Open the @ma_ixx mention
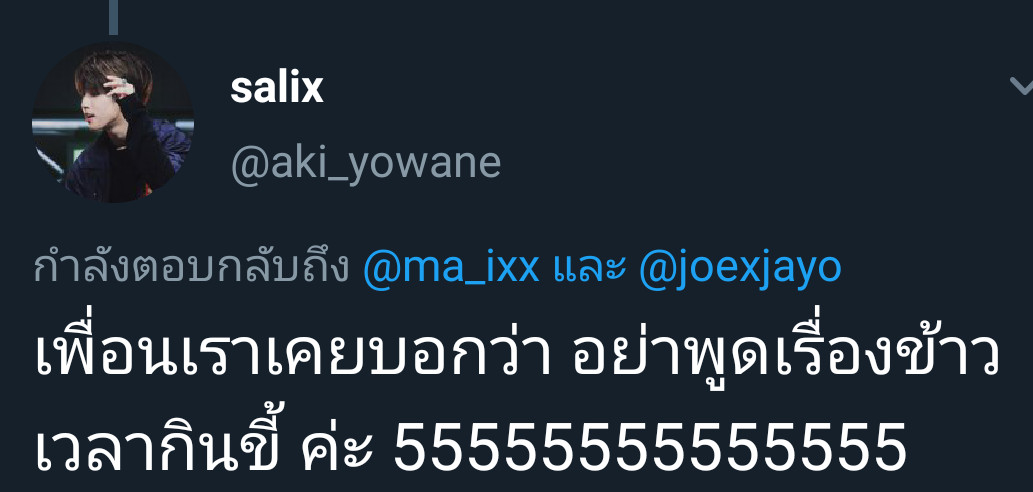The width and height of the screenshot is (1033, 492). (451, 268)
